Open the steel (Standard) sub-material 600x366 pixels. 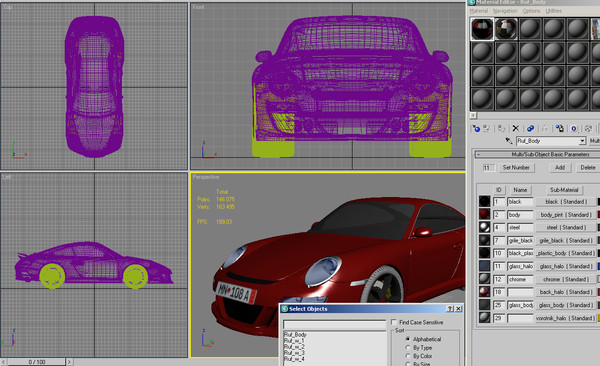coord(566,227)
